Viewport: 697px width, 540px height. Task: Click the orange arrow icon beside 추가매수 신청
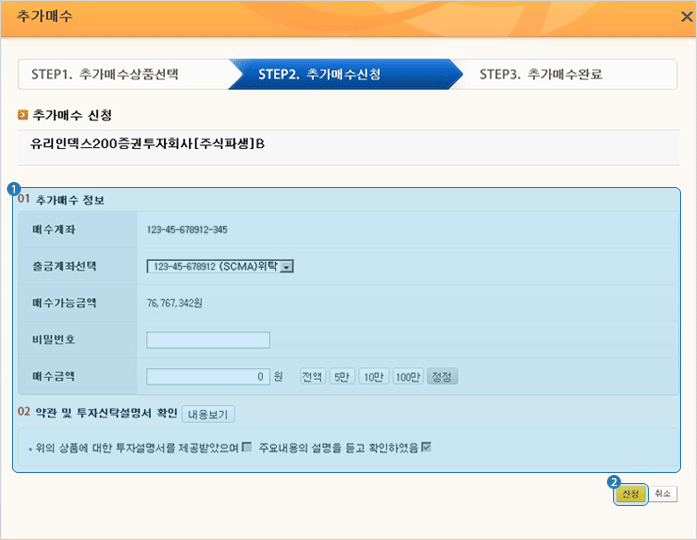click(x=23, y=115)
